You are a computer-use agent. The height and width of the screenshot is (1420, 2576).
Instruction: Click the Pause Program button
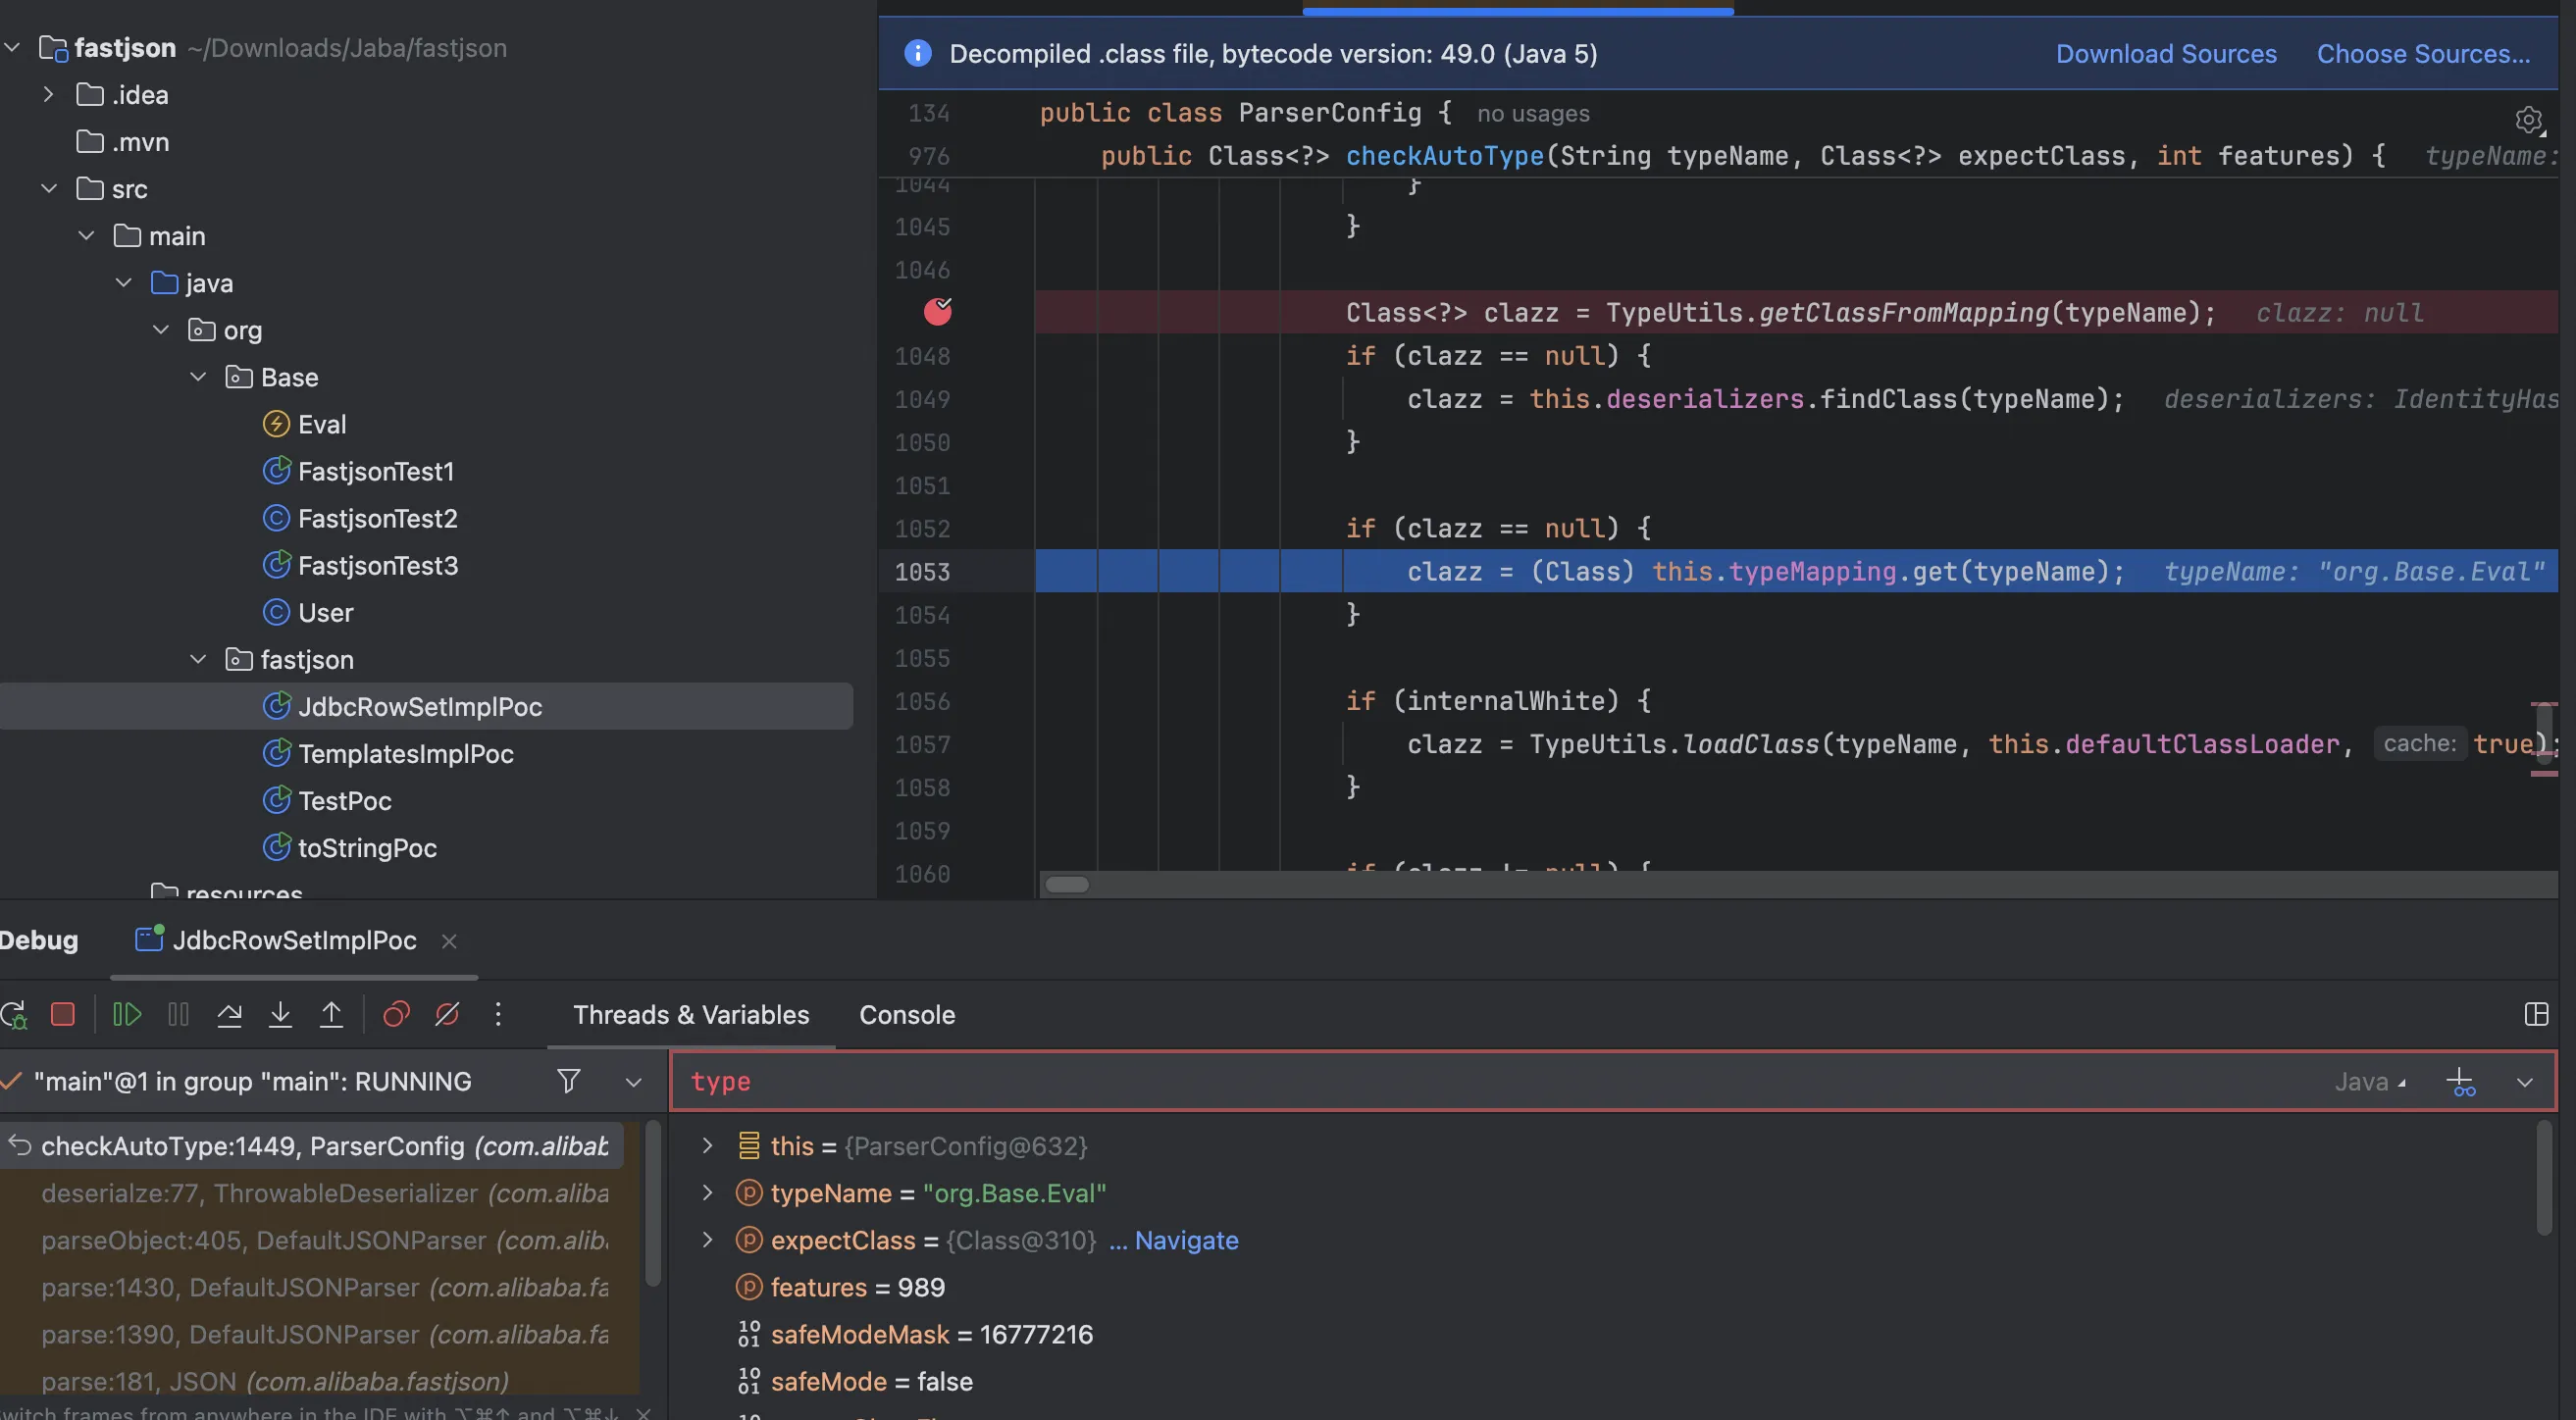(178, 1015)
